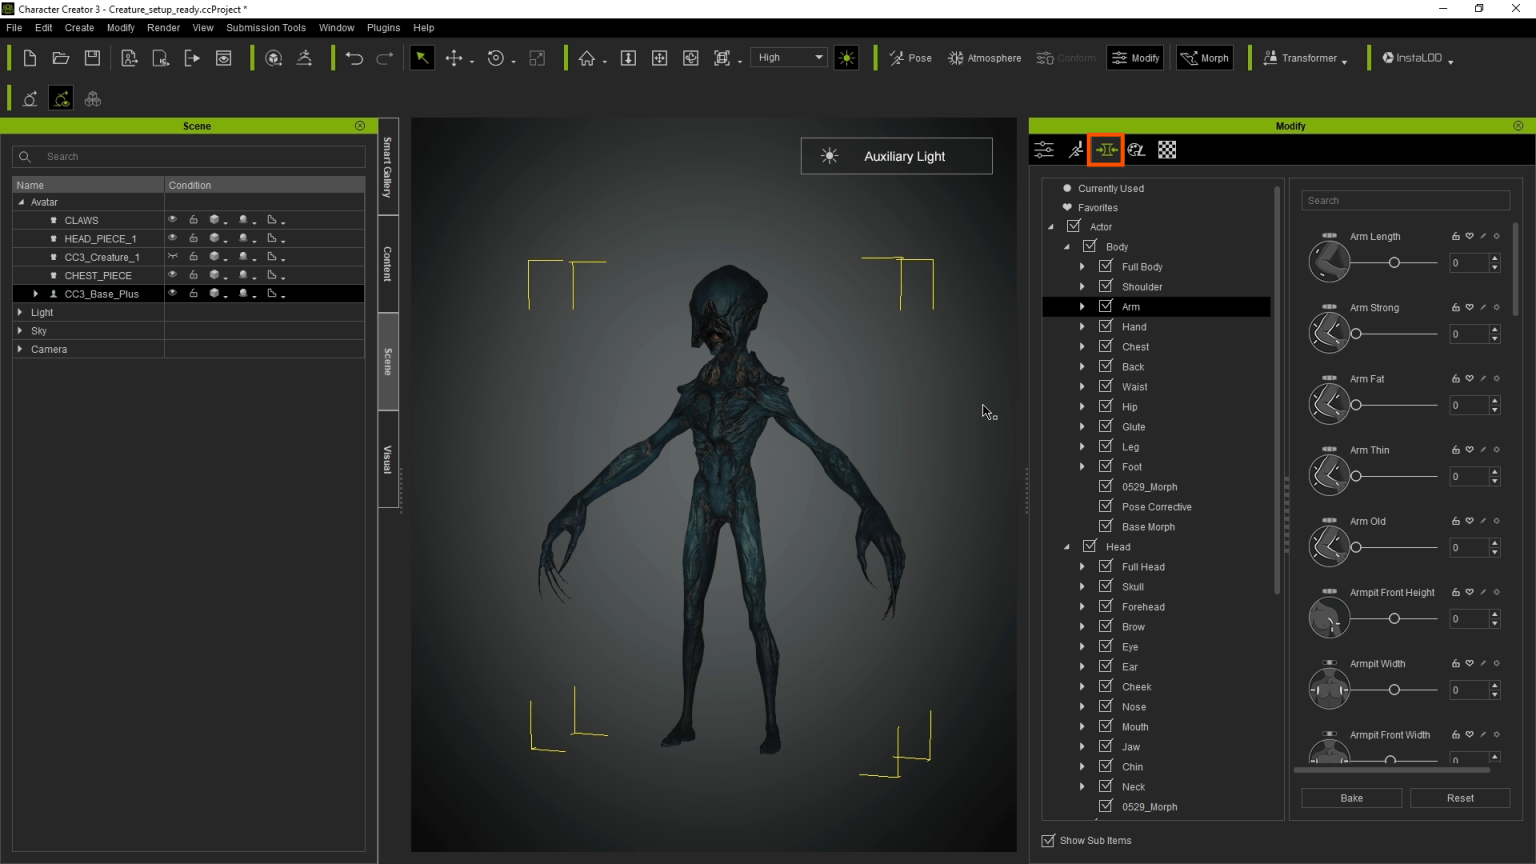1536x864 pixels.
Task: Close the Scene panel
Action: (x=360, y=126)
